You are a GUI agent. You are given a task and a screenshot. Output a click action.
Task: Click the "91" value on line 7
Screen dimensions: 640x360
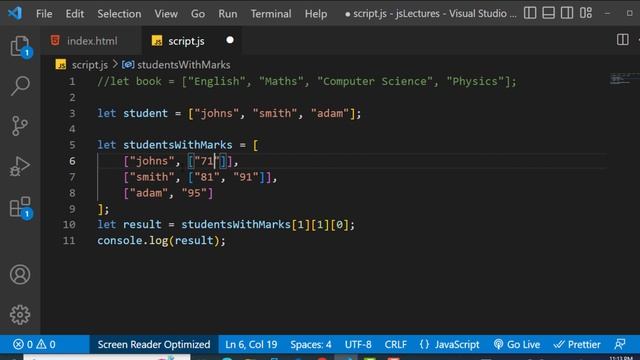coord(246,177)
